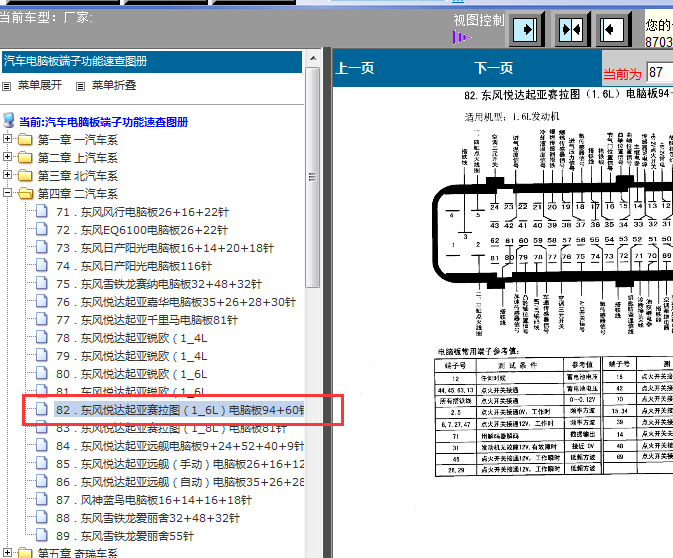This screenshot has height=558, width=673.
Task: Click page icon of item 75 东风雪铁龙赛纳
Action: tap(42, 283)
